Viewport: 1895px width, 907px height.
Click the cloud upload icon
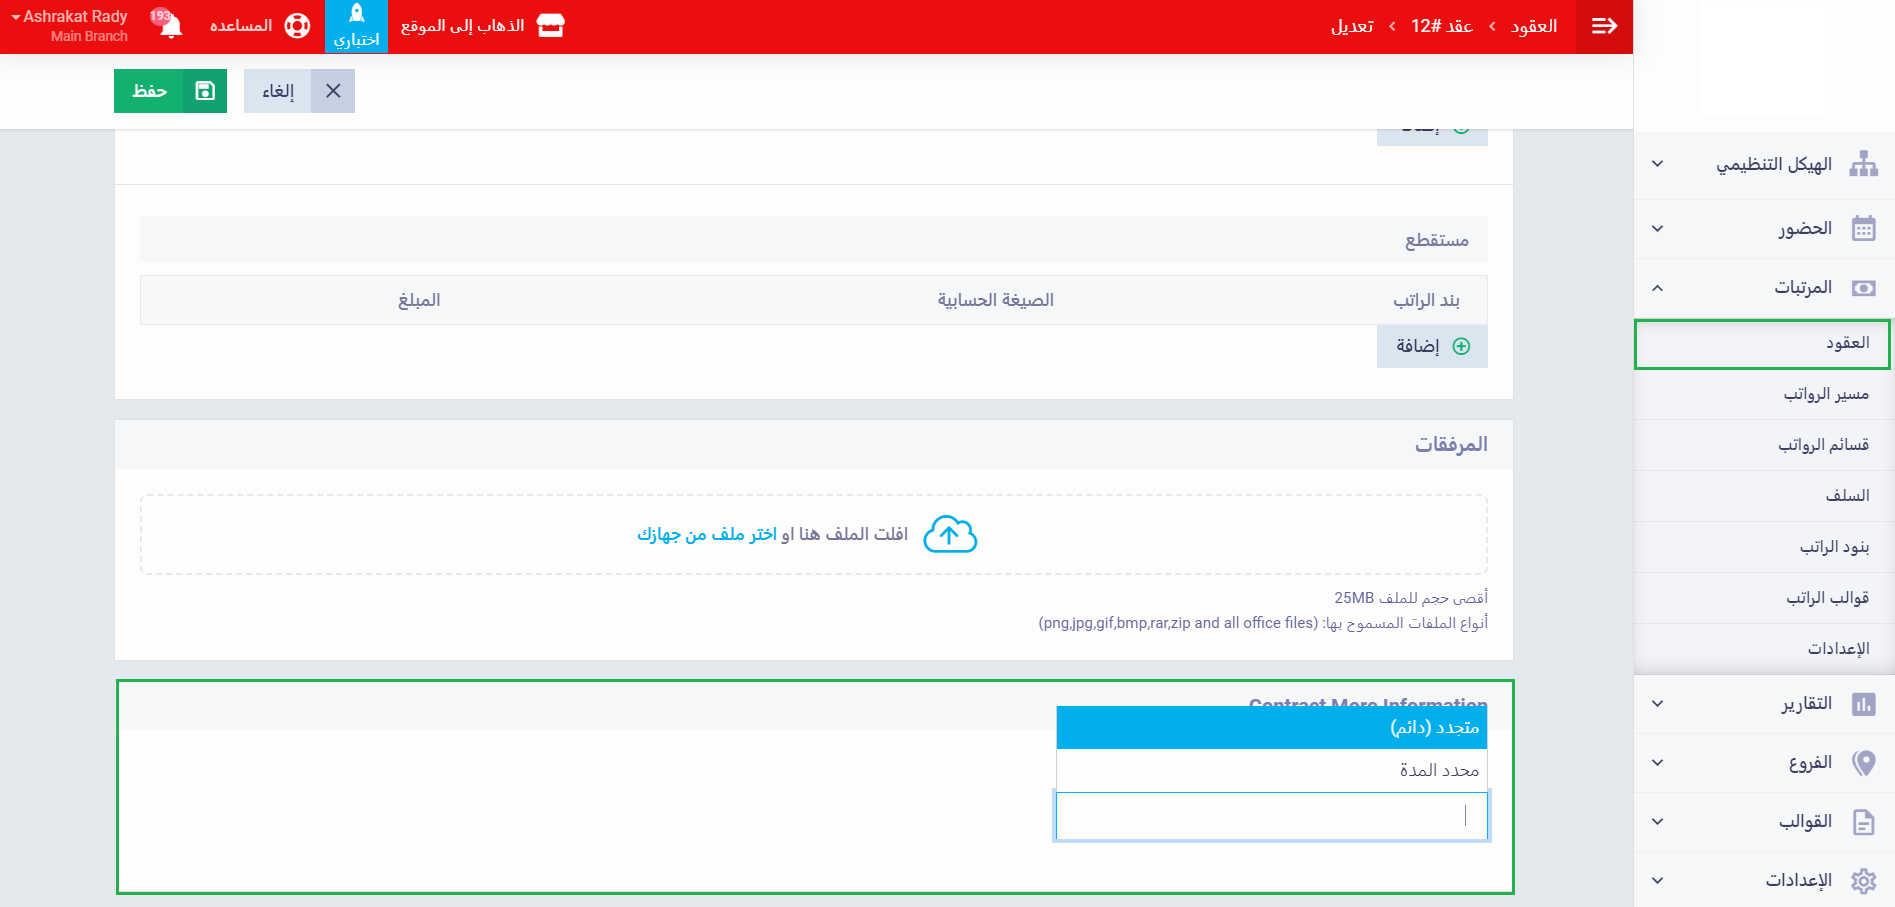tap(949, 535)
